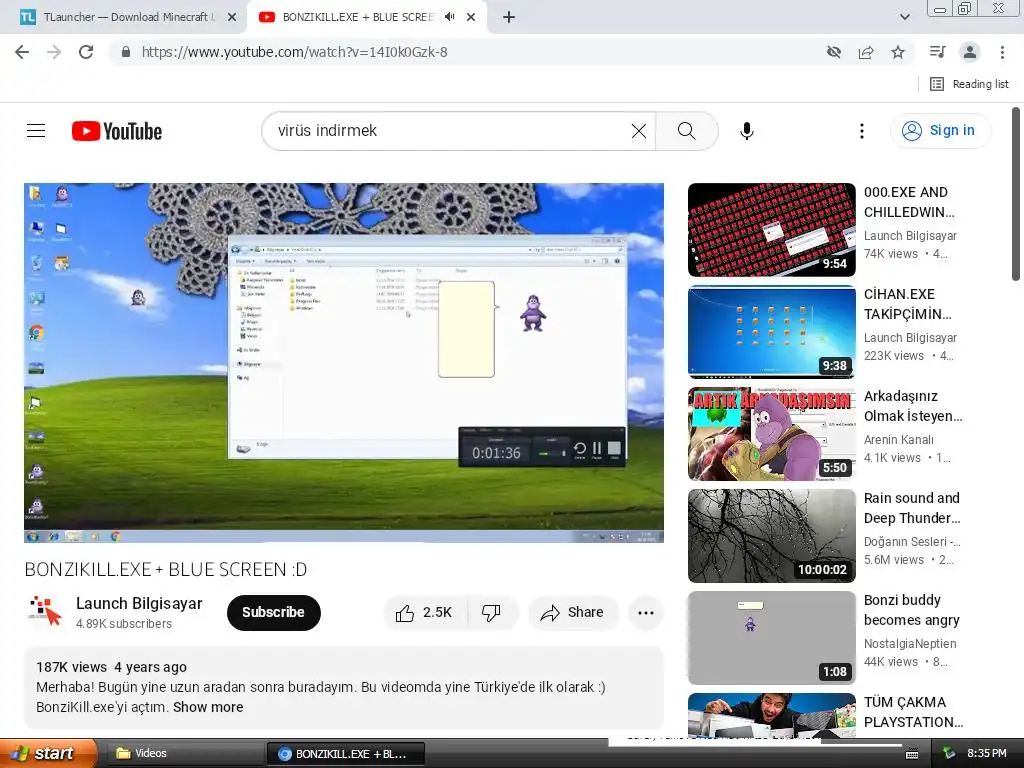Share the BONZIKILL.EXE video

(x=573, y=613)
